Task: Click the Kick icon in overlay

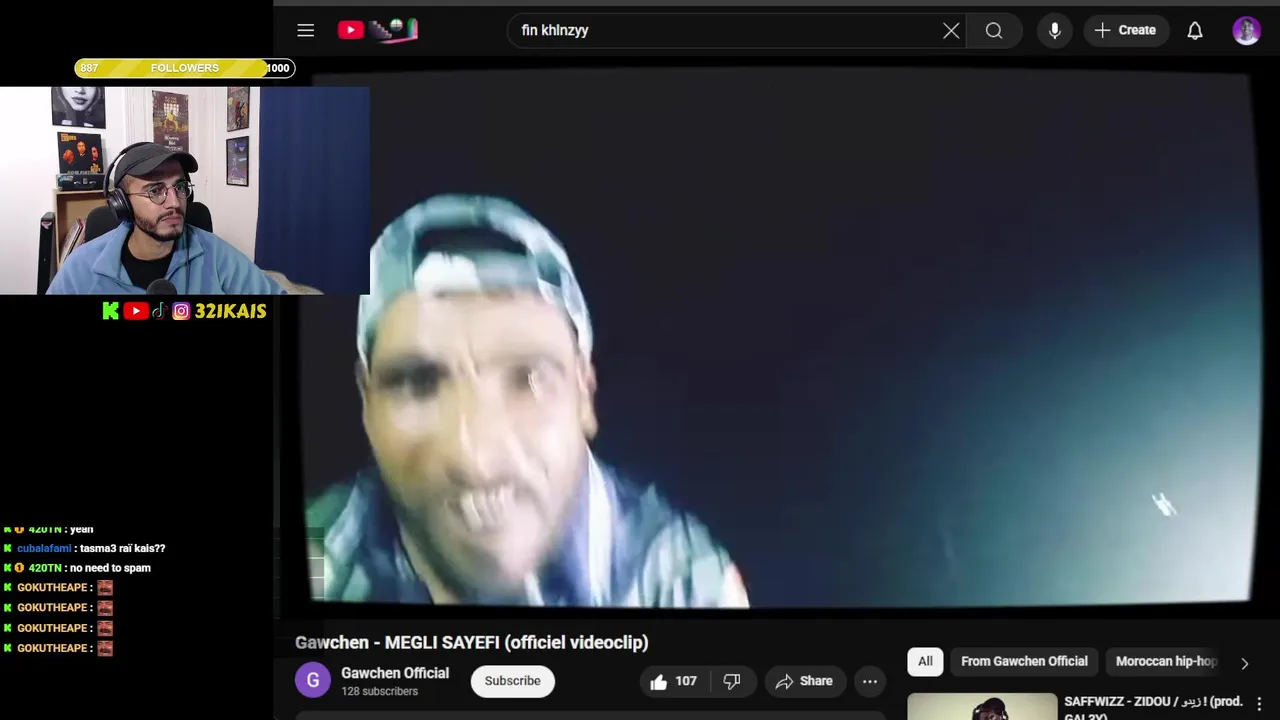Action: click(x=110, y=311)
